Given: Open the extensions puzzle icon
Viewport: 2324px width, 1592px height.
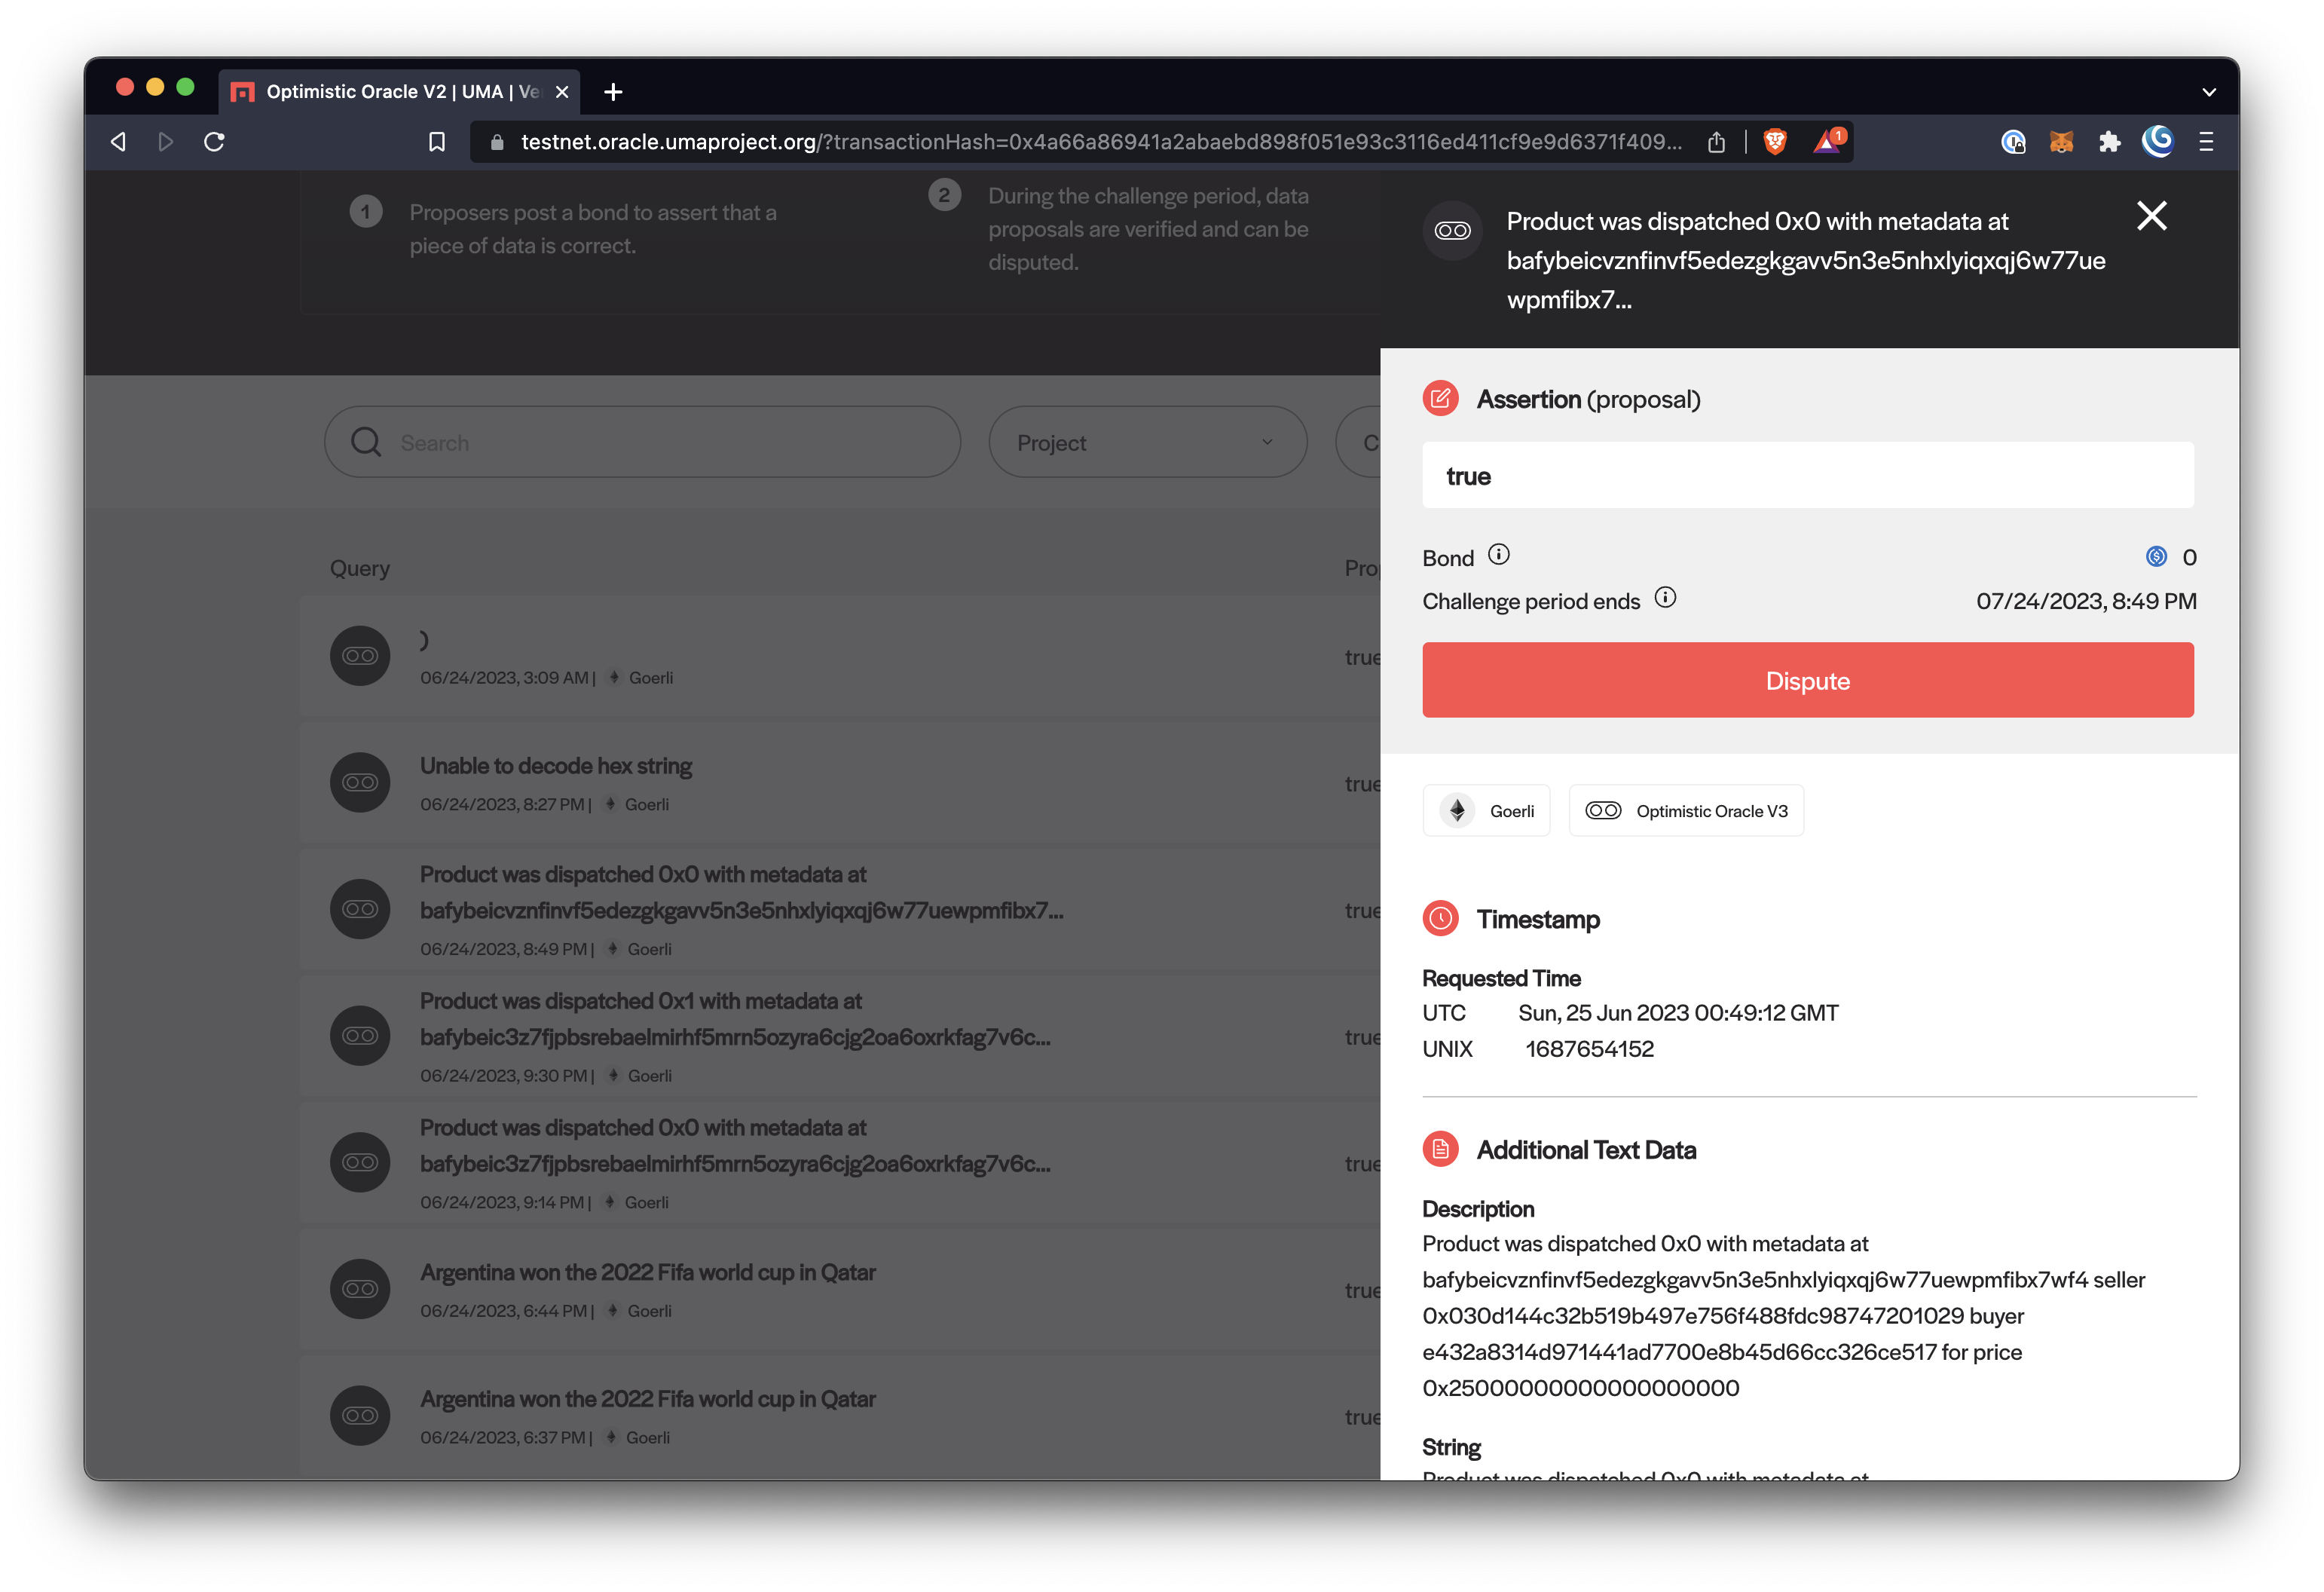Looking at the screenshot, I should click(x=2109, y=142).
